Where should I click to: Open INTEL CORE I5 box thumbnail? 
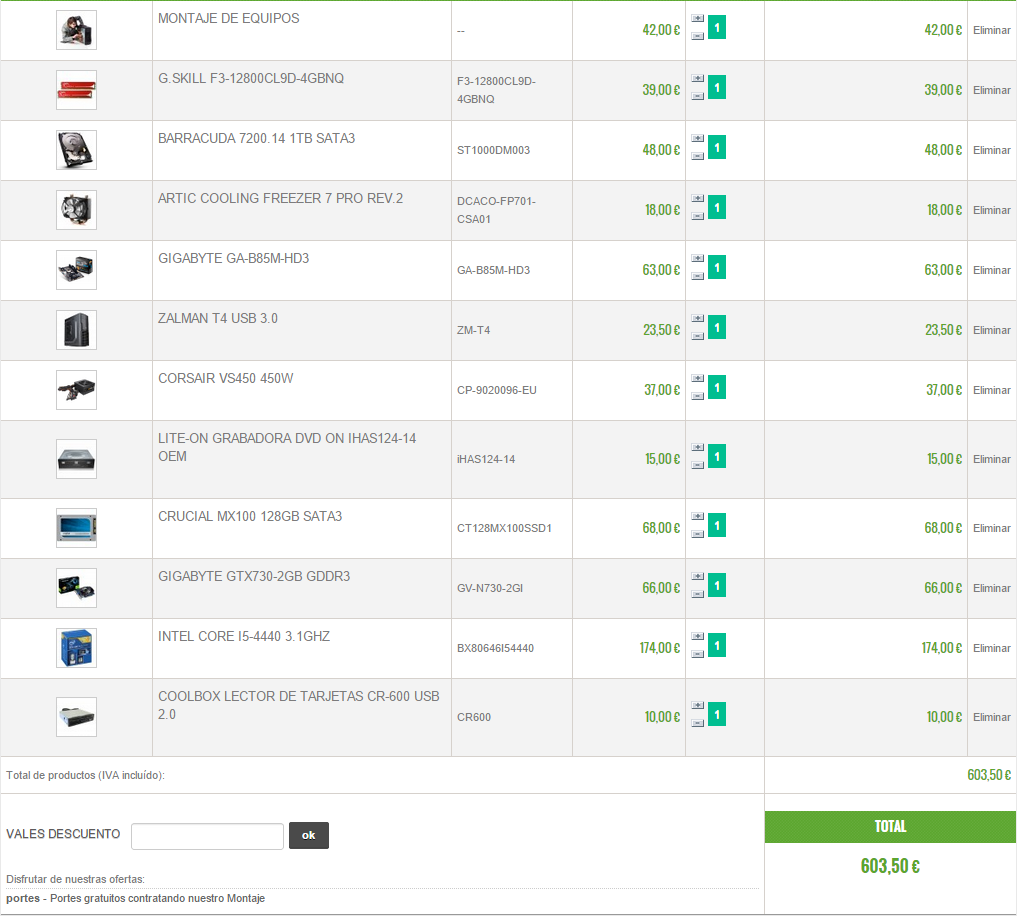(76, 648)
